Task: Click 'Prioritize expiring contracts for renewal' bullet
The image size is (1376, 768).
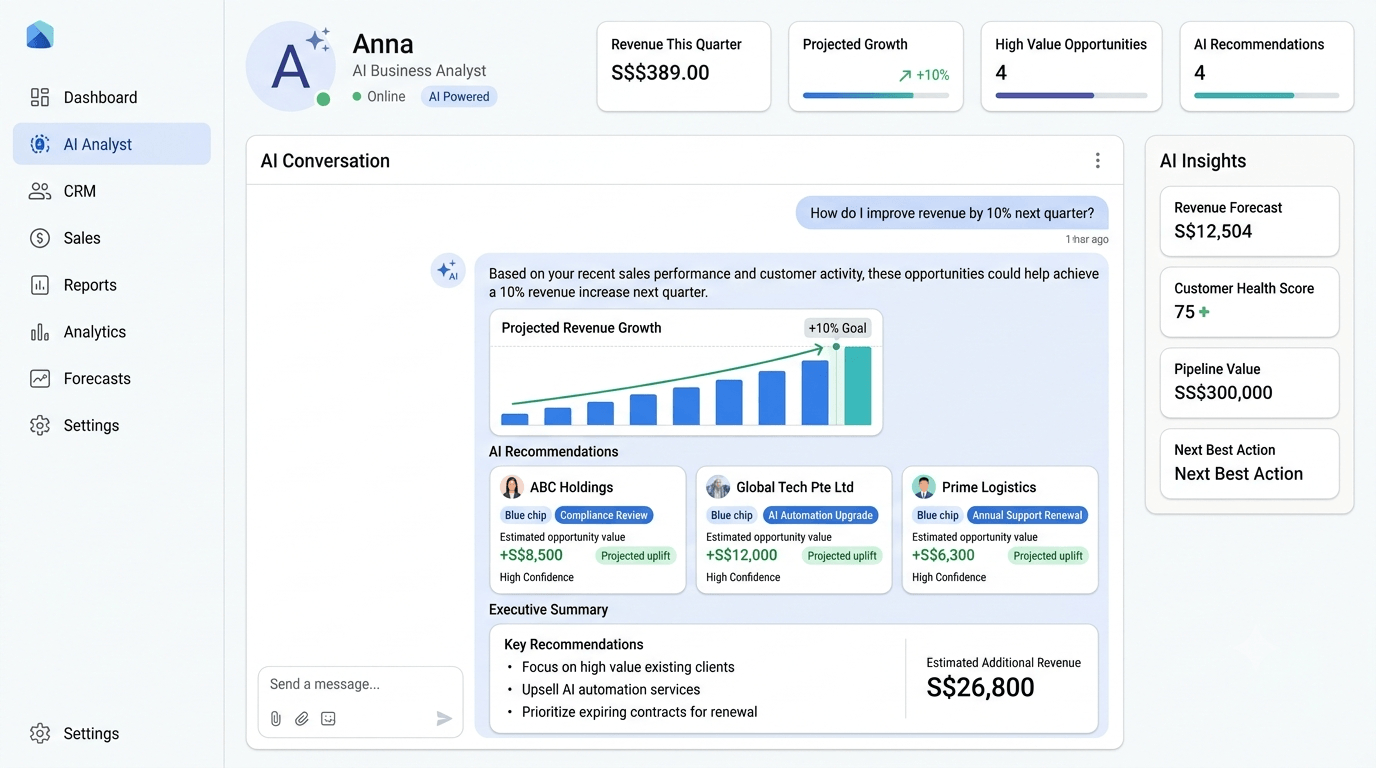Action: (x=640, y=712)
